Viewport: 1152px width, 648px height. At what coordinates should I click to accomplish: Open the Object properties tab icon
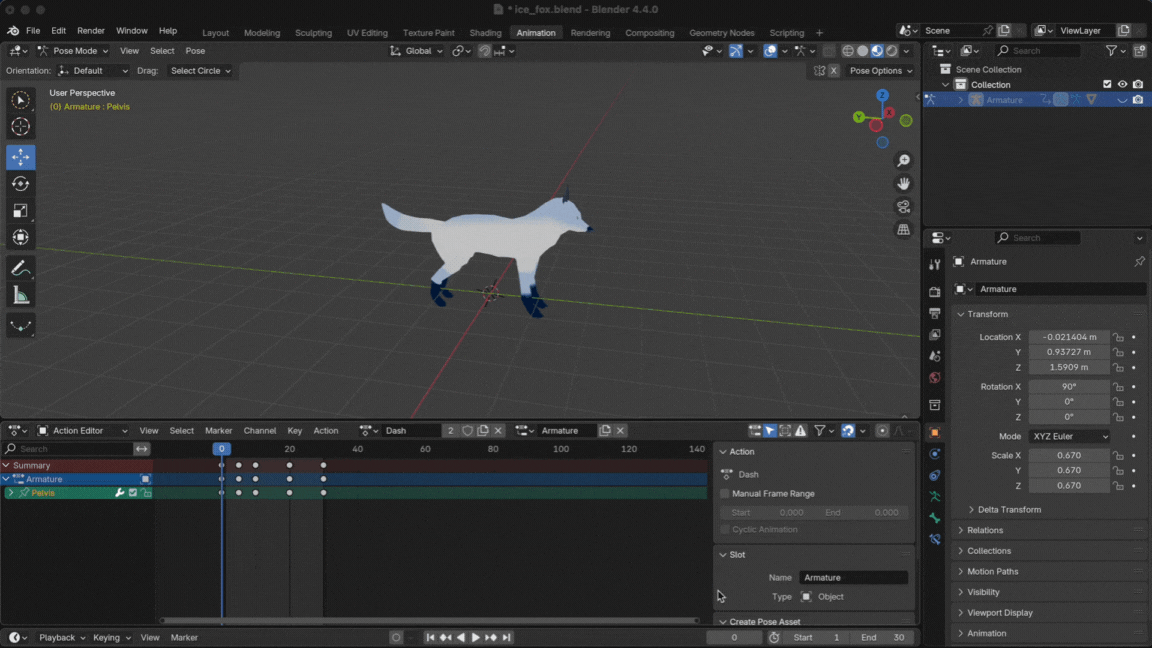pos(935,433)
